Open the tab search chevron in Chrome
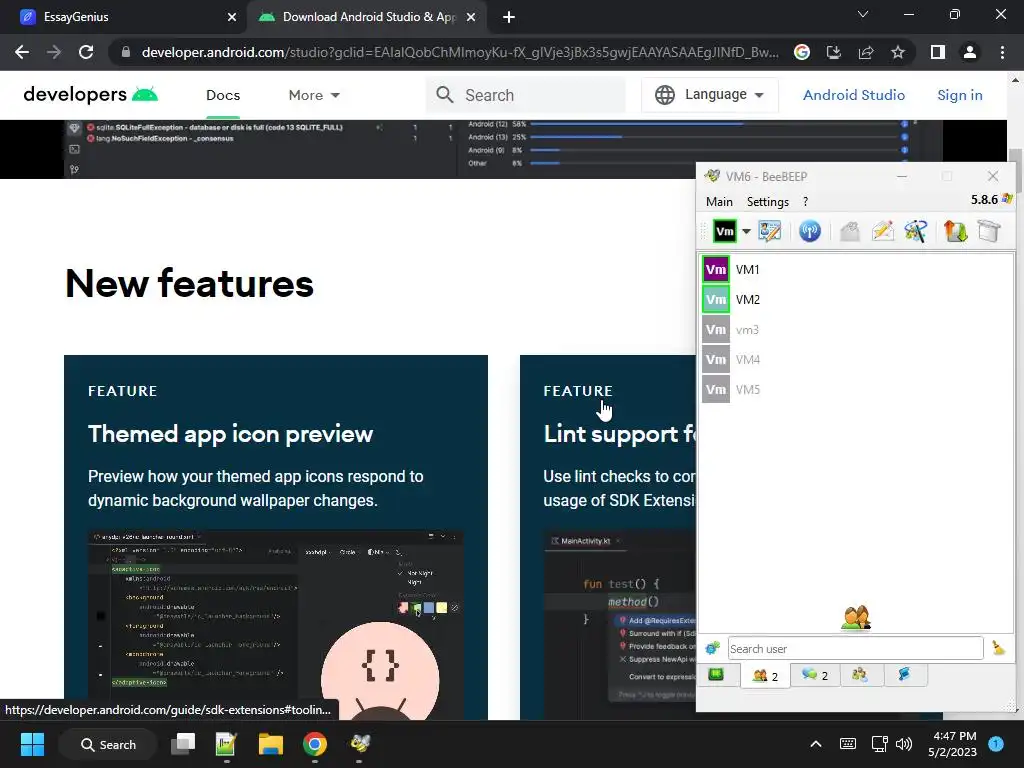Image resolution: width=1024 pixels, height=768 pixels. pyautogui.click(x=863, y=14)
